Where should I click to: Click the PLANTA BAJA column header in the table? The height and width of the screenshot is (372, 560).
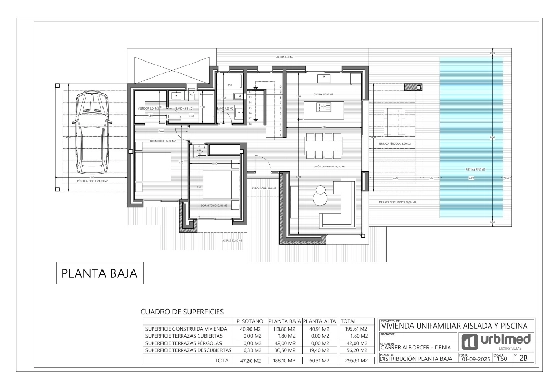click(x=285, y=321)
